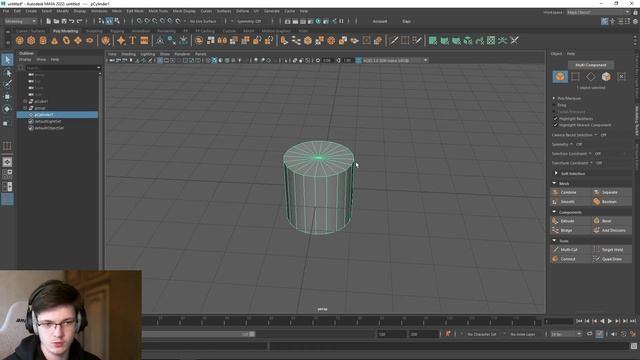
Task: Switch to the Rigging shelf tab
Action: [117, 31]
